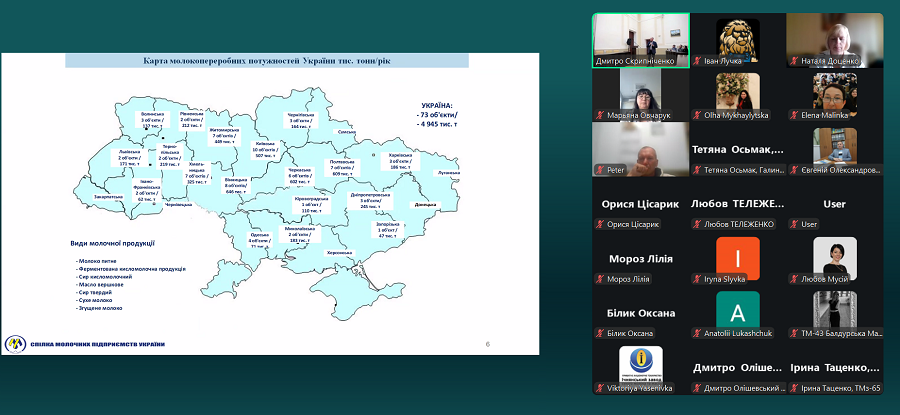The image size is (900, 415).
Task: Select Дмитро Скрипніченко's active speaker video
Action: coord(640,34)
